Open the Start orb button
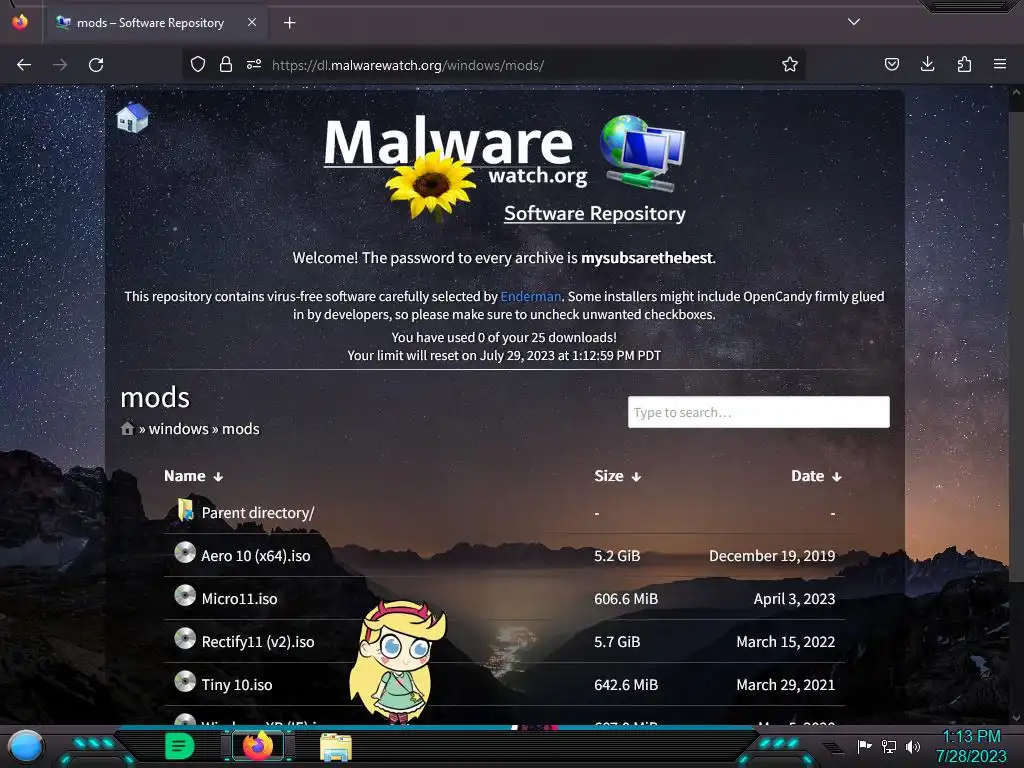The width and height of the screenshot is (1024, 768). coord(26,747)
